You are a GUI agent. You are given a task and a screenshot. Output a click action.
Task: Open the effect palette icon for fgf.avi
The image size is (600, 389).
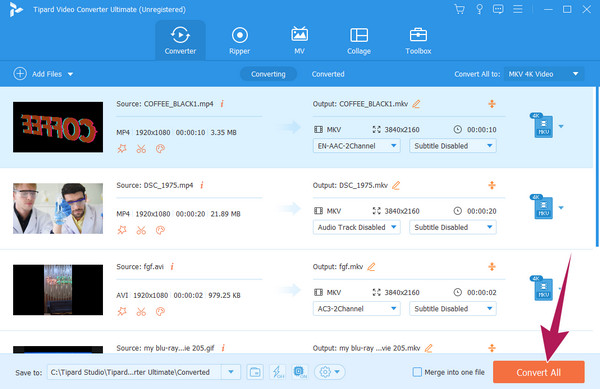tap(160, 311)
